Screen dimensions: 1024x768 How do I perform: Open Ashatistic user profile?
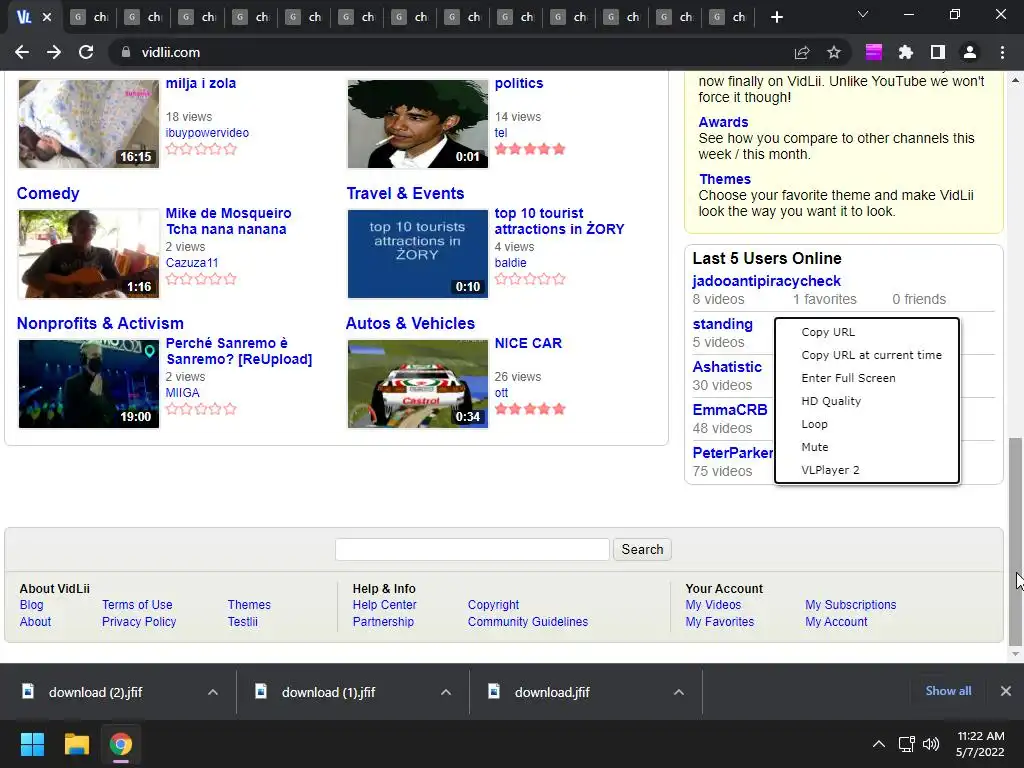727,367
